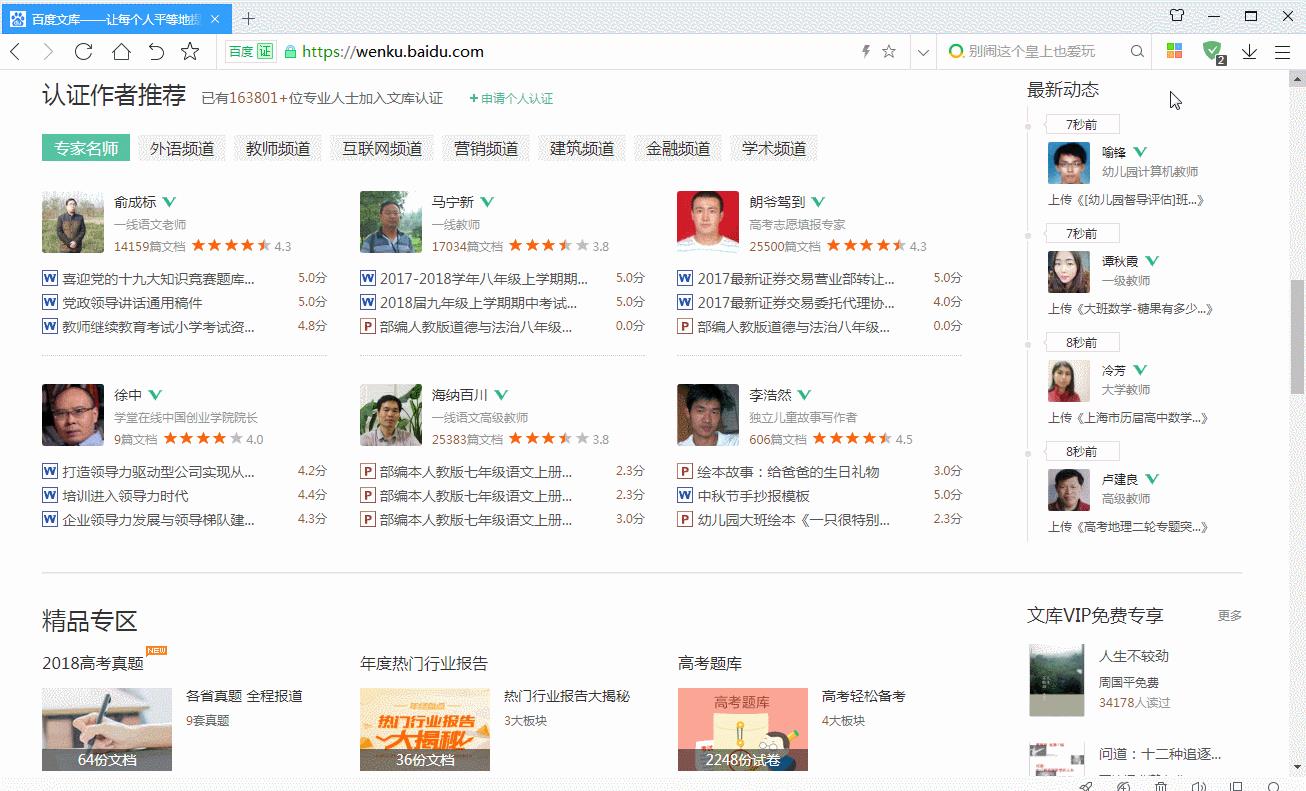
Task: Bookmark page with the toolbar star icon
Action: [x=190, y=52]
